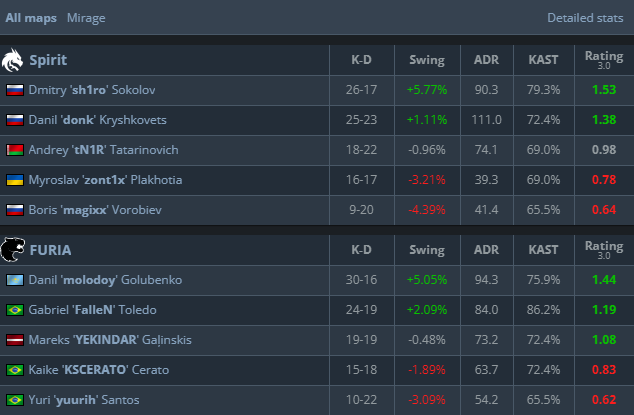Click the Ukrainian flag beside zont1x
Viewport: 634px width, 415px height.
tap(15, 180)
